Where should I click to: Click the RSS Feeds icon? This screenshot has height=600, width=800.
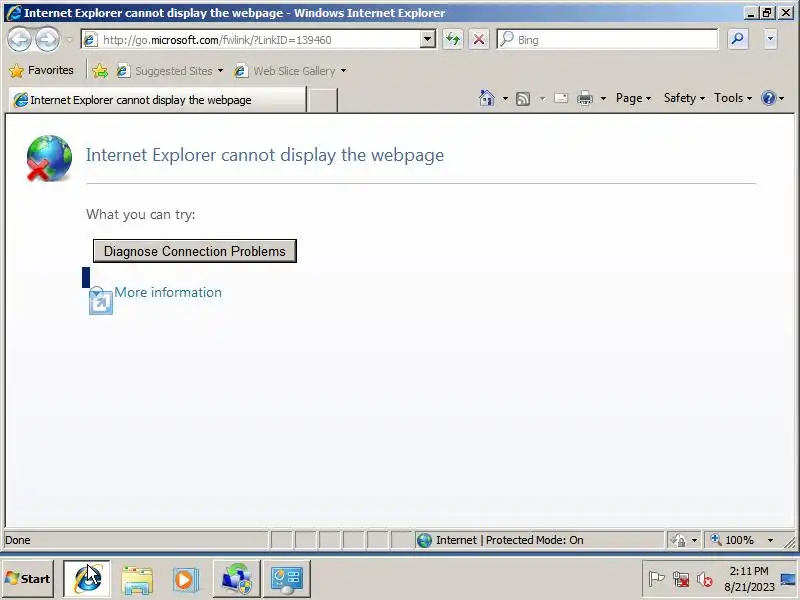pyautogui.click(x=523, y=98)
